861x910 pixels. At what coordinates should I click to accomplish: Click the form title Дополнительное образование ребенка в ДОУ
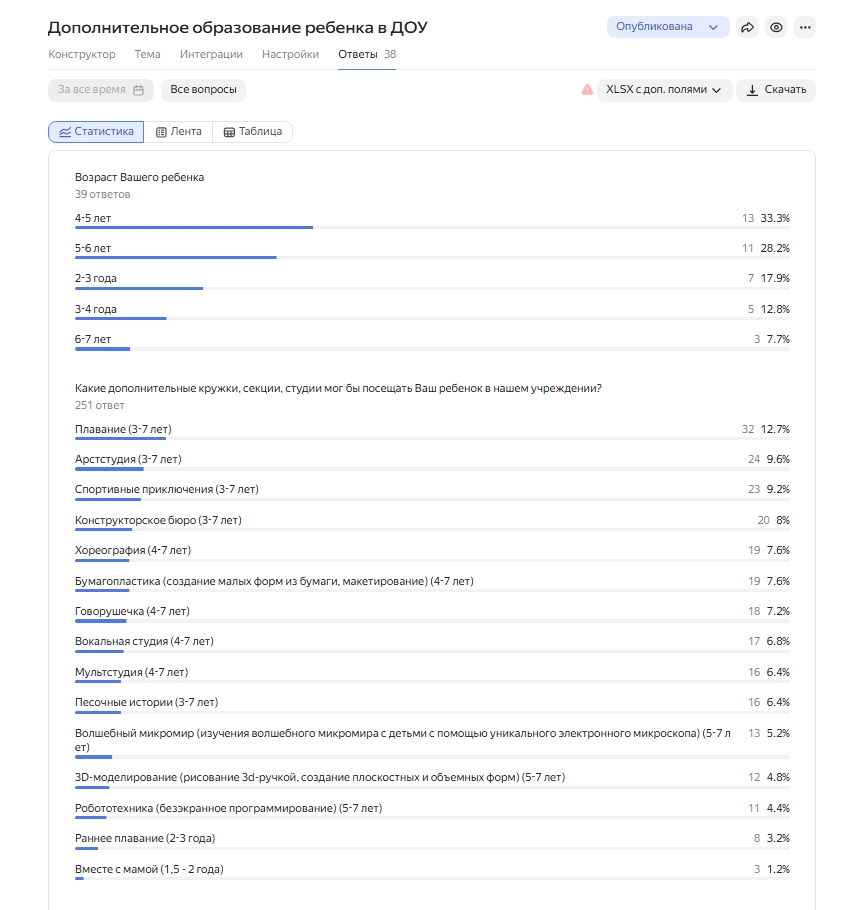click(237, 28)
